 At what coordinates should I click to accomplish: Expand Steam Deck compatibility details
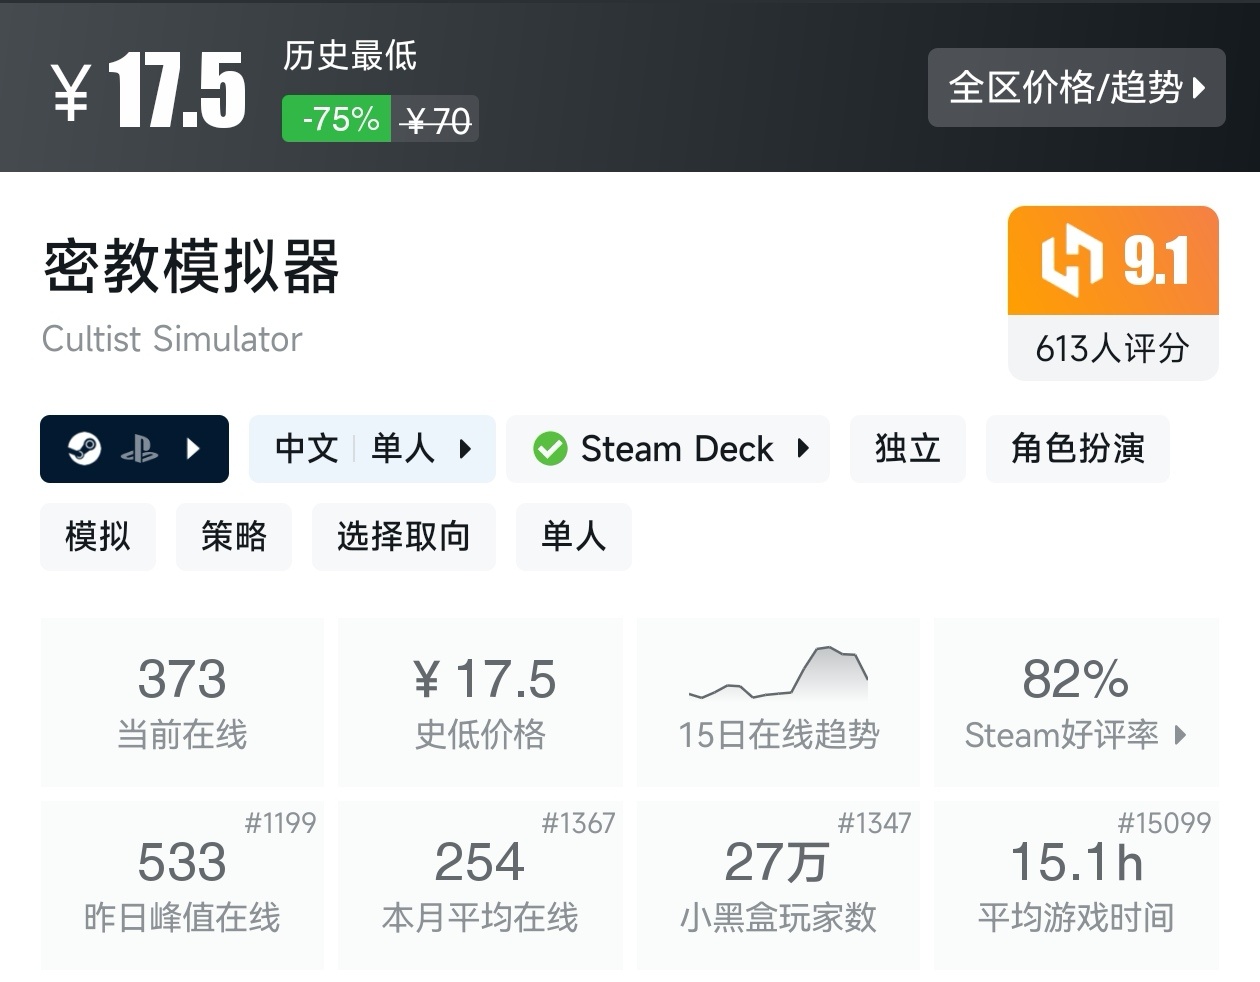coord(803,449)
